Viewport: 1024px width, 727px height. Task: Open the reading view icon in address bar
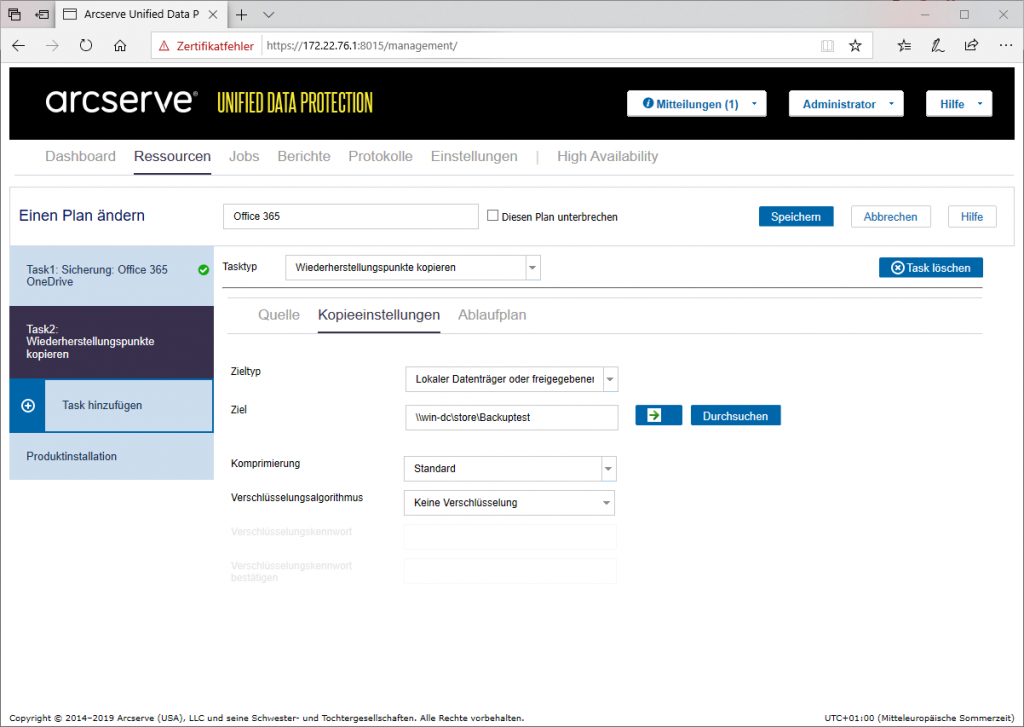826,45
